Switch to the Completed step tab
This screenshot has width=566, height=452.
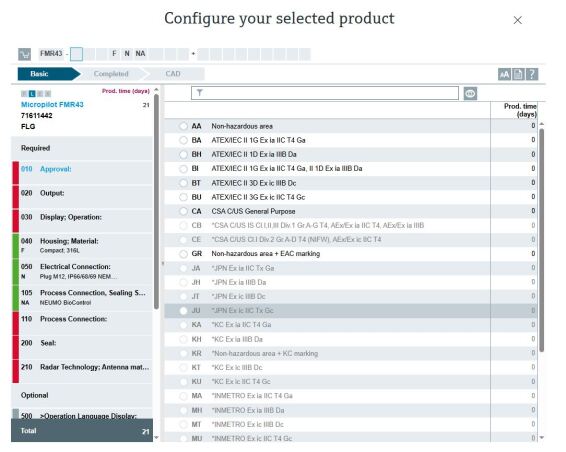111,74
